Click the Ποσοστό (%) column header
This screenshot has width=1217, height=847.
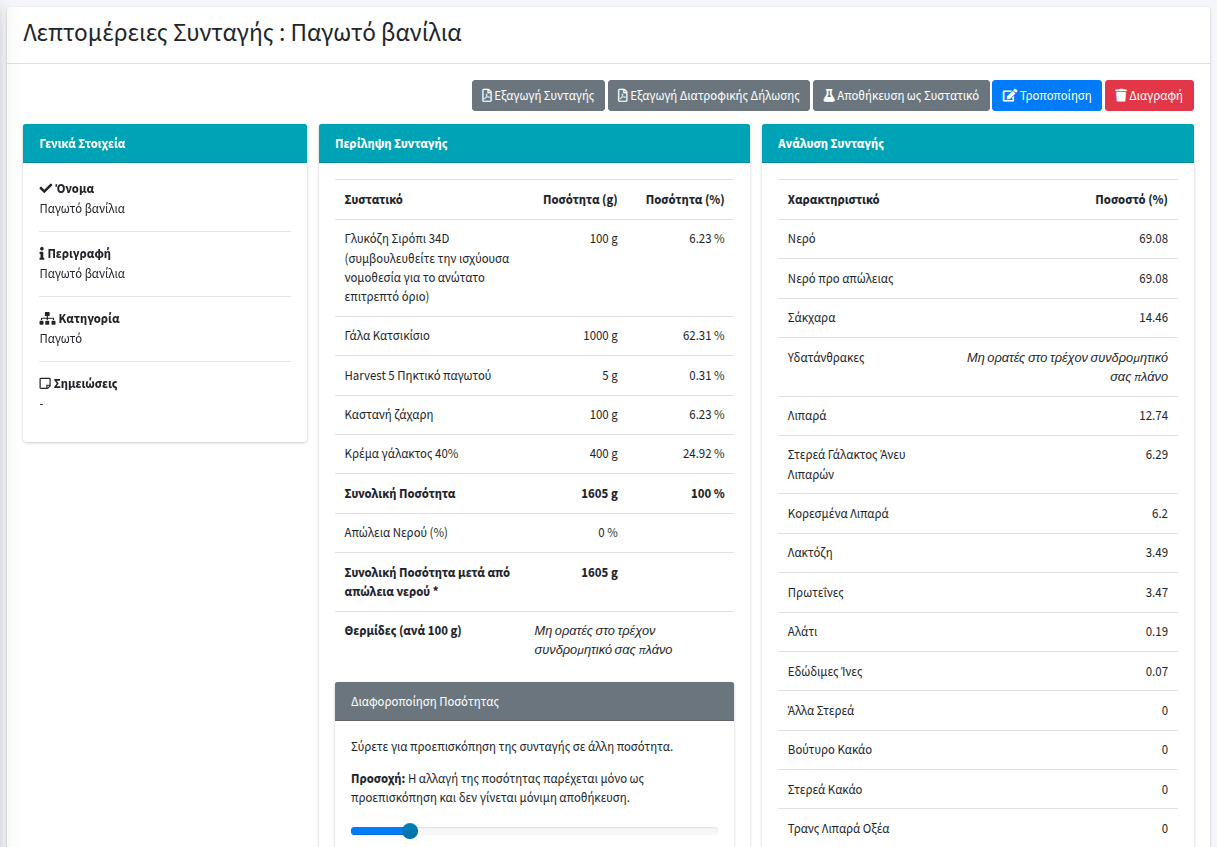click(x=1132, y=200)
